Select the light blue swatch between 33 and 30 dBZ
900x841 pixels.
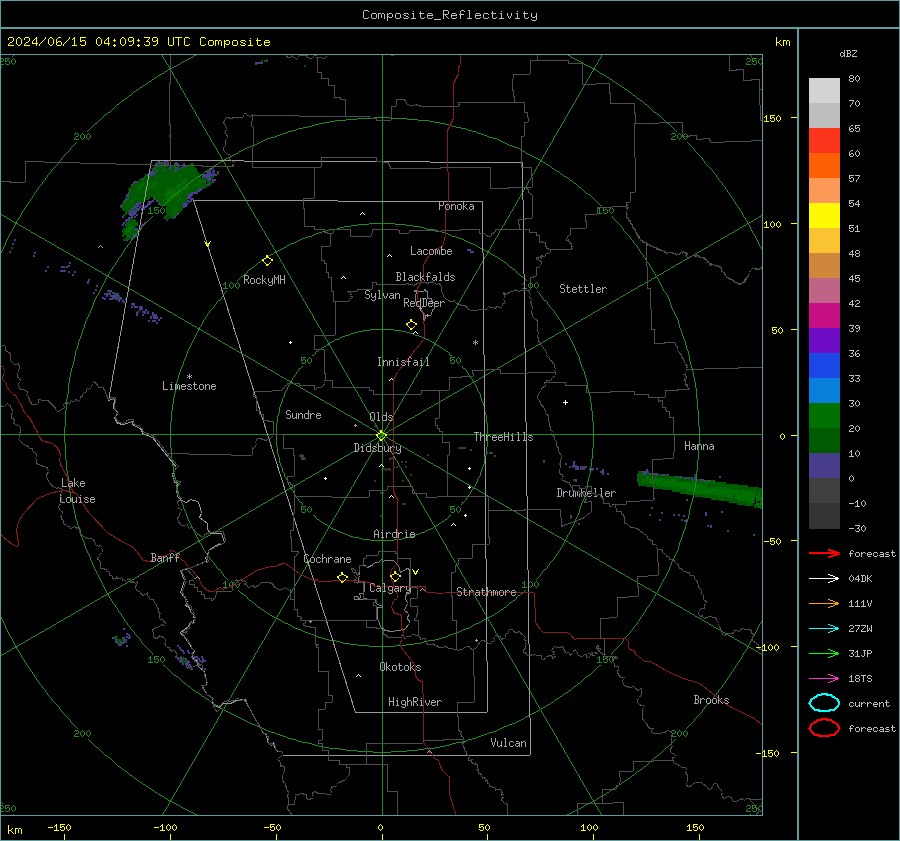point(824,390)
